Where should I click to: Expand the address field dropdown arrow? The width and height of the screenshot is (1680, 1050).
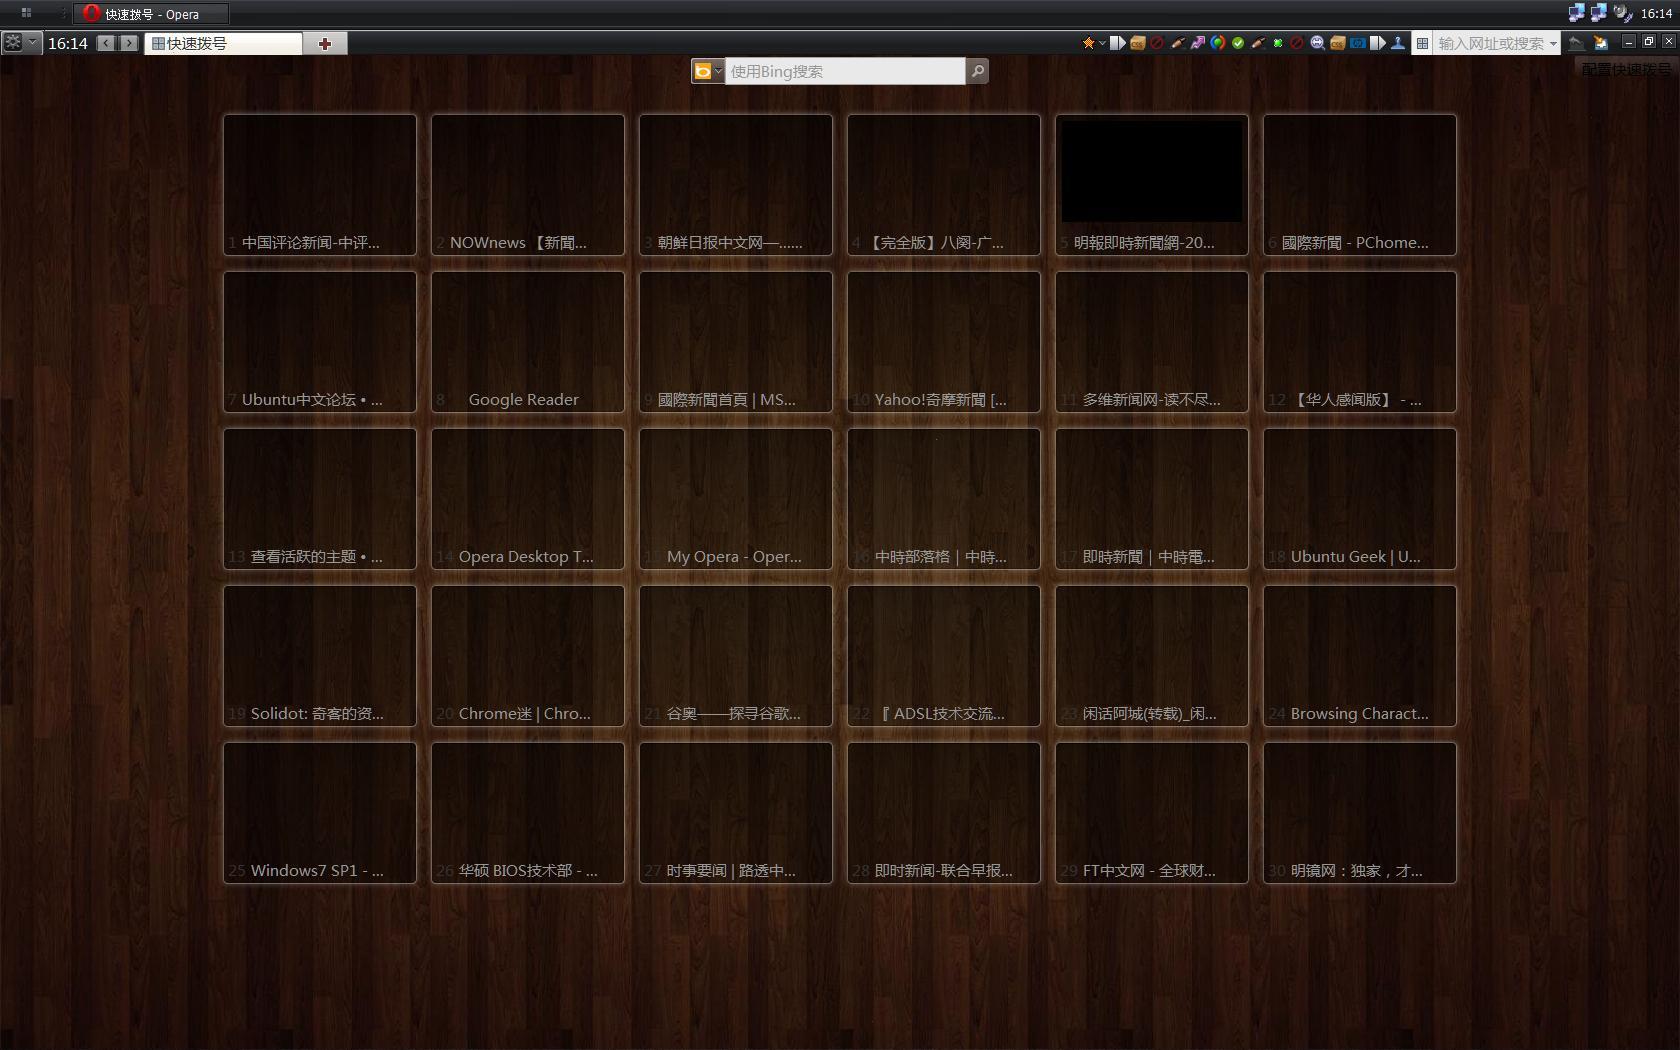pos(1553,43)
